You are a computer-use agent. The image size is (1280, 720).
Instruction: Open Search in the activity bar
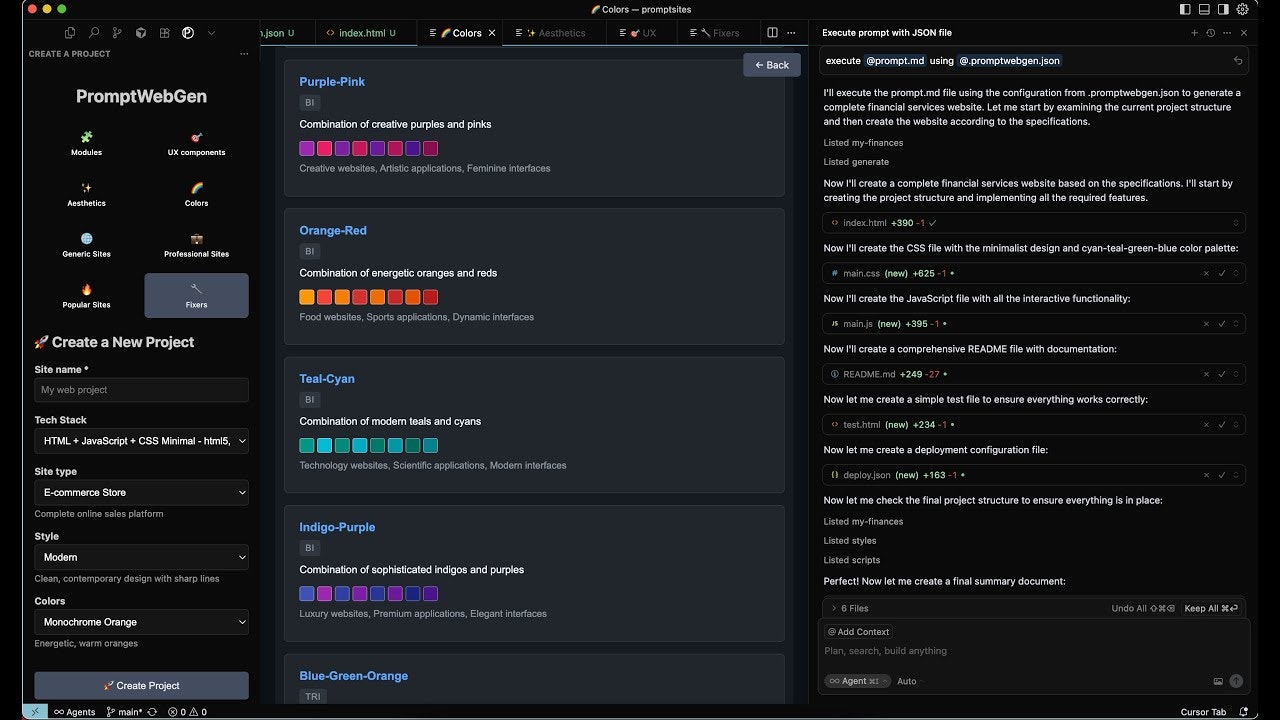point(93,32)
